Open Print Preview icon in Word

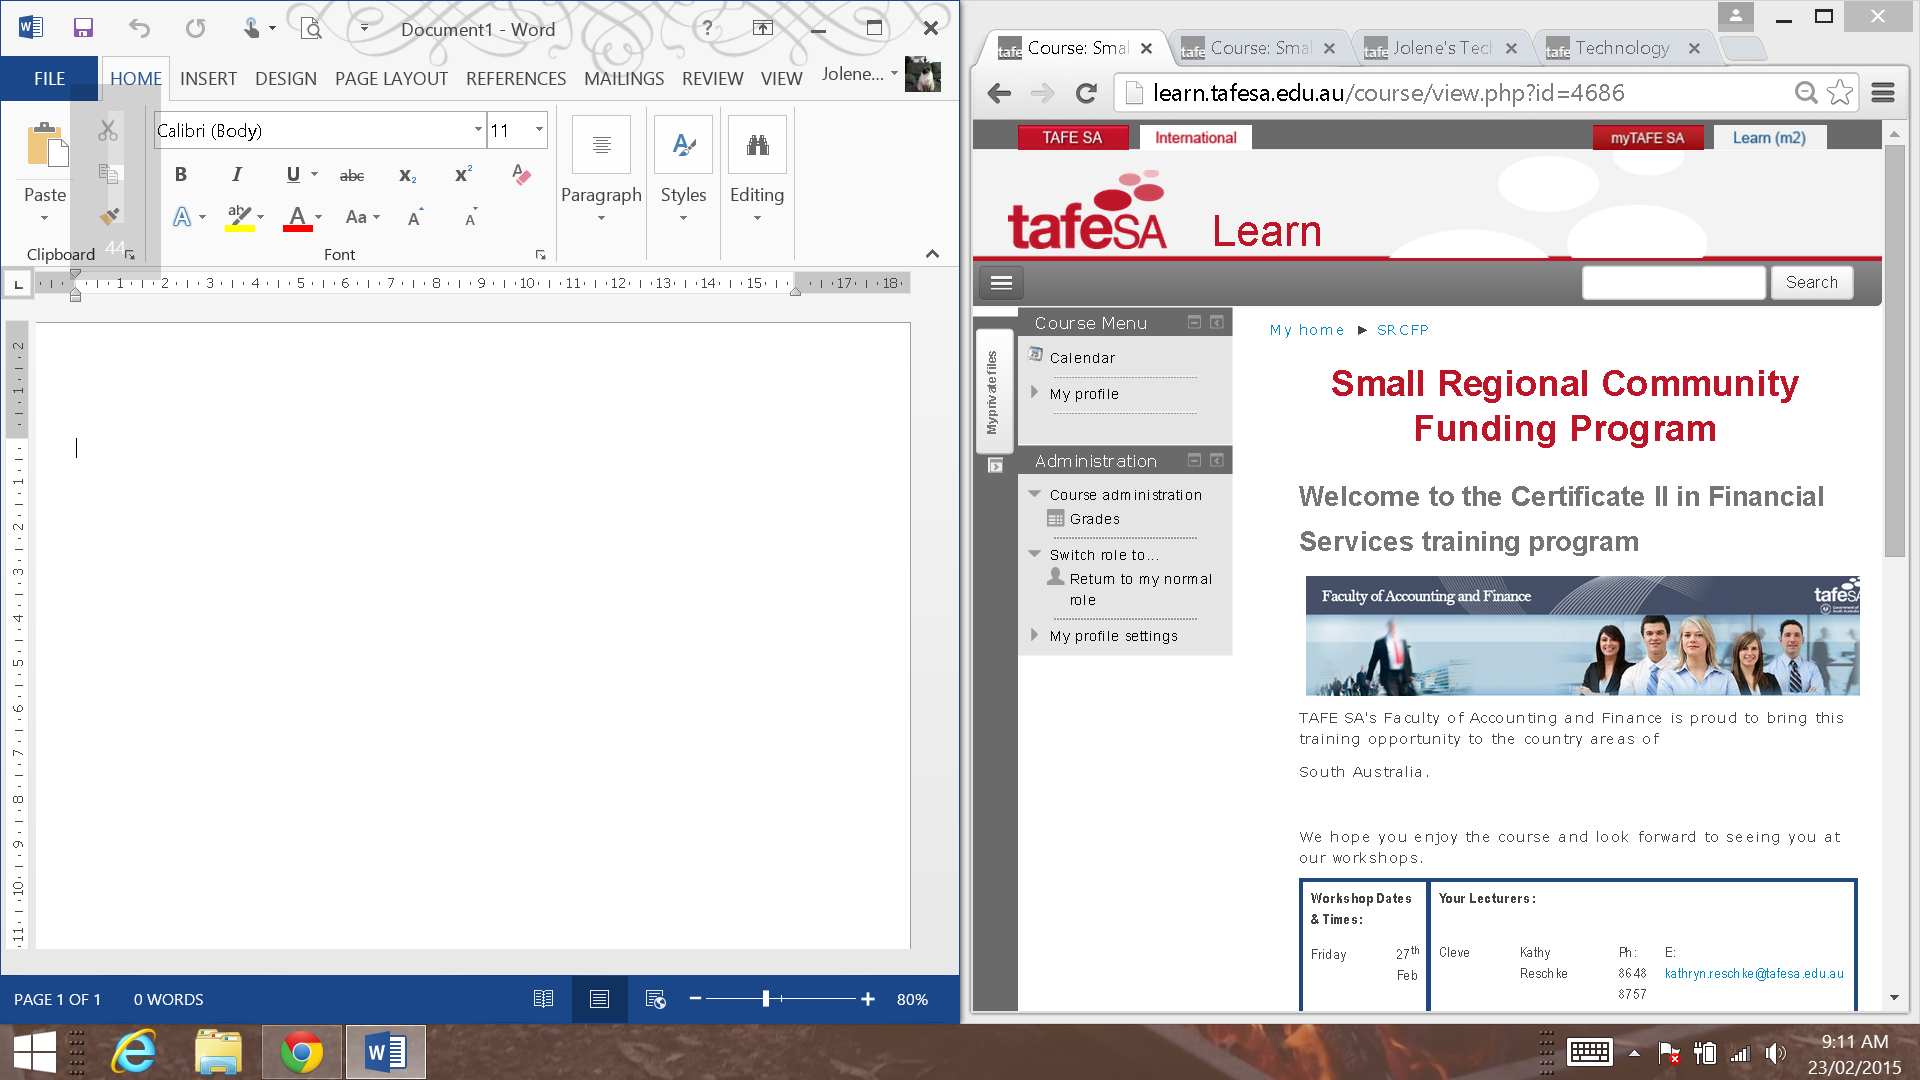(312, 28)
